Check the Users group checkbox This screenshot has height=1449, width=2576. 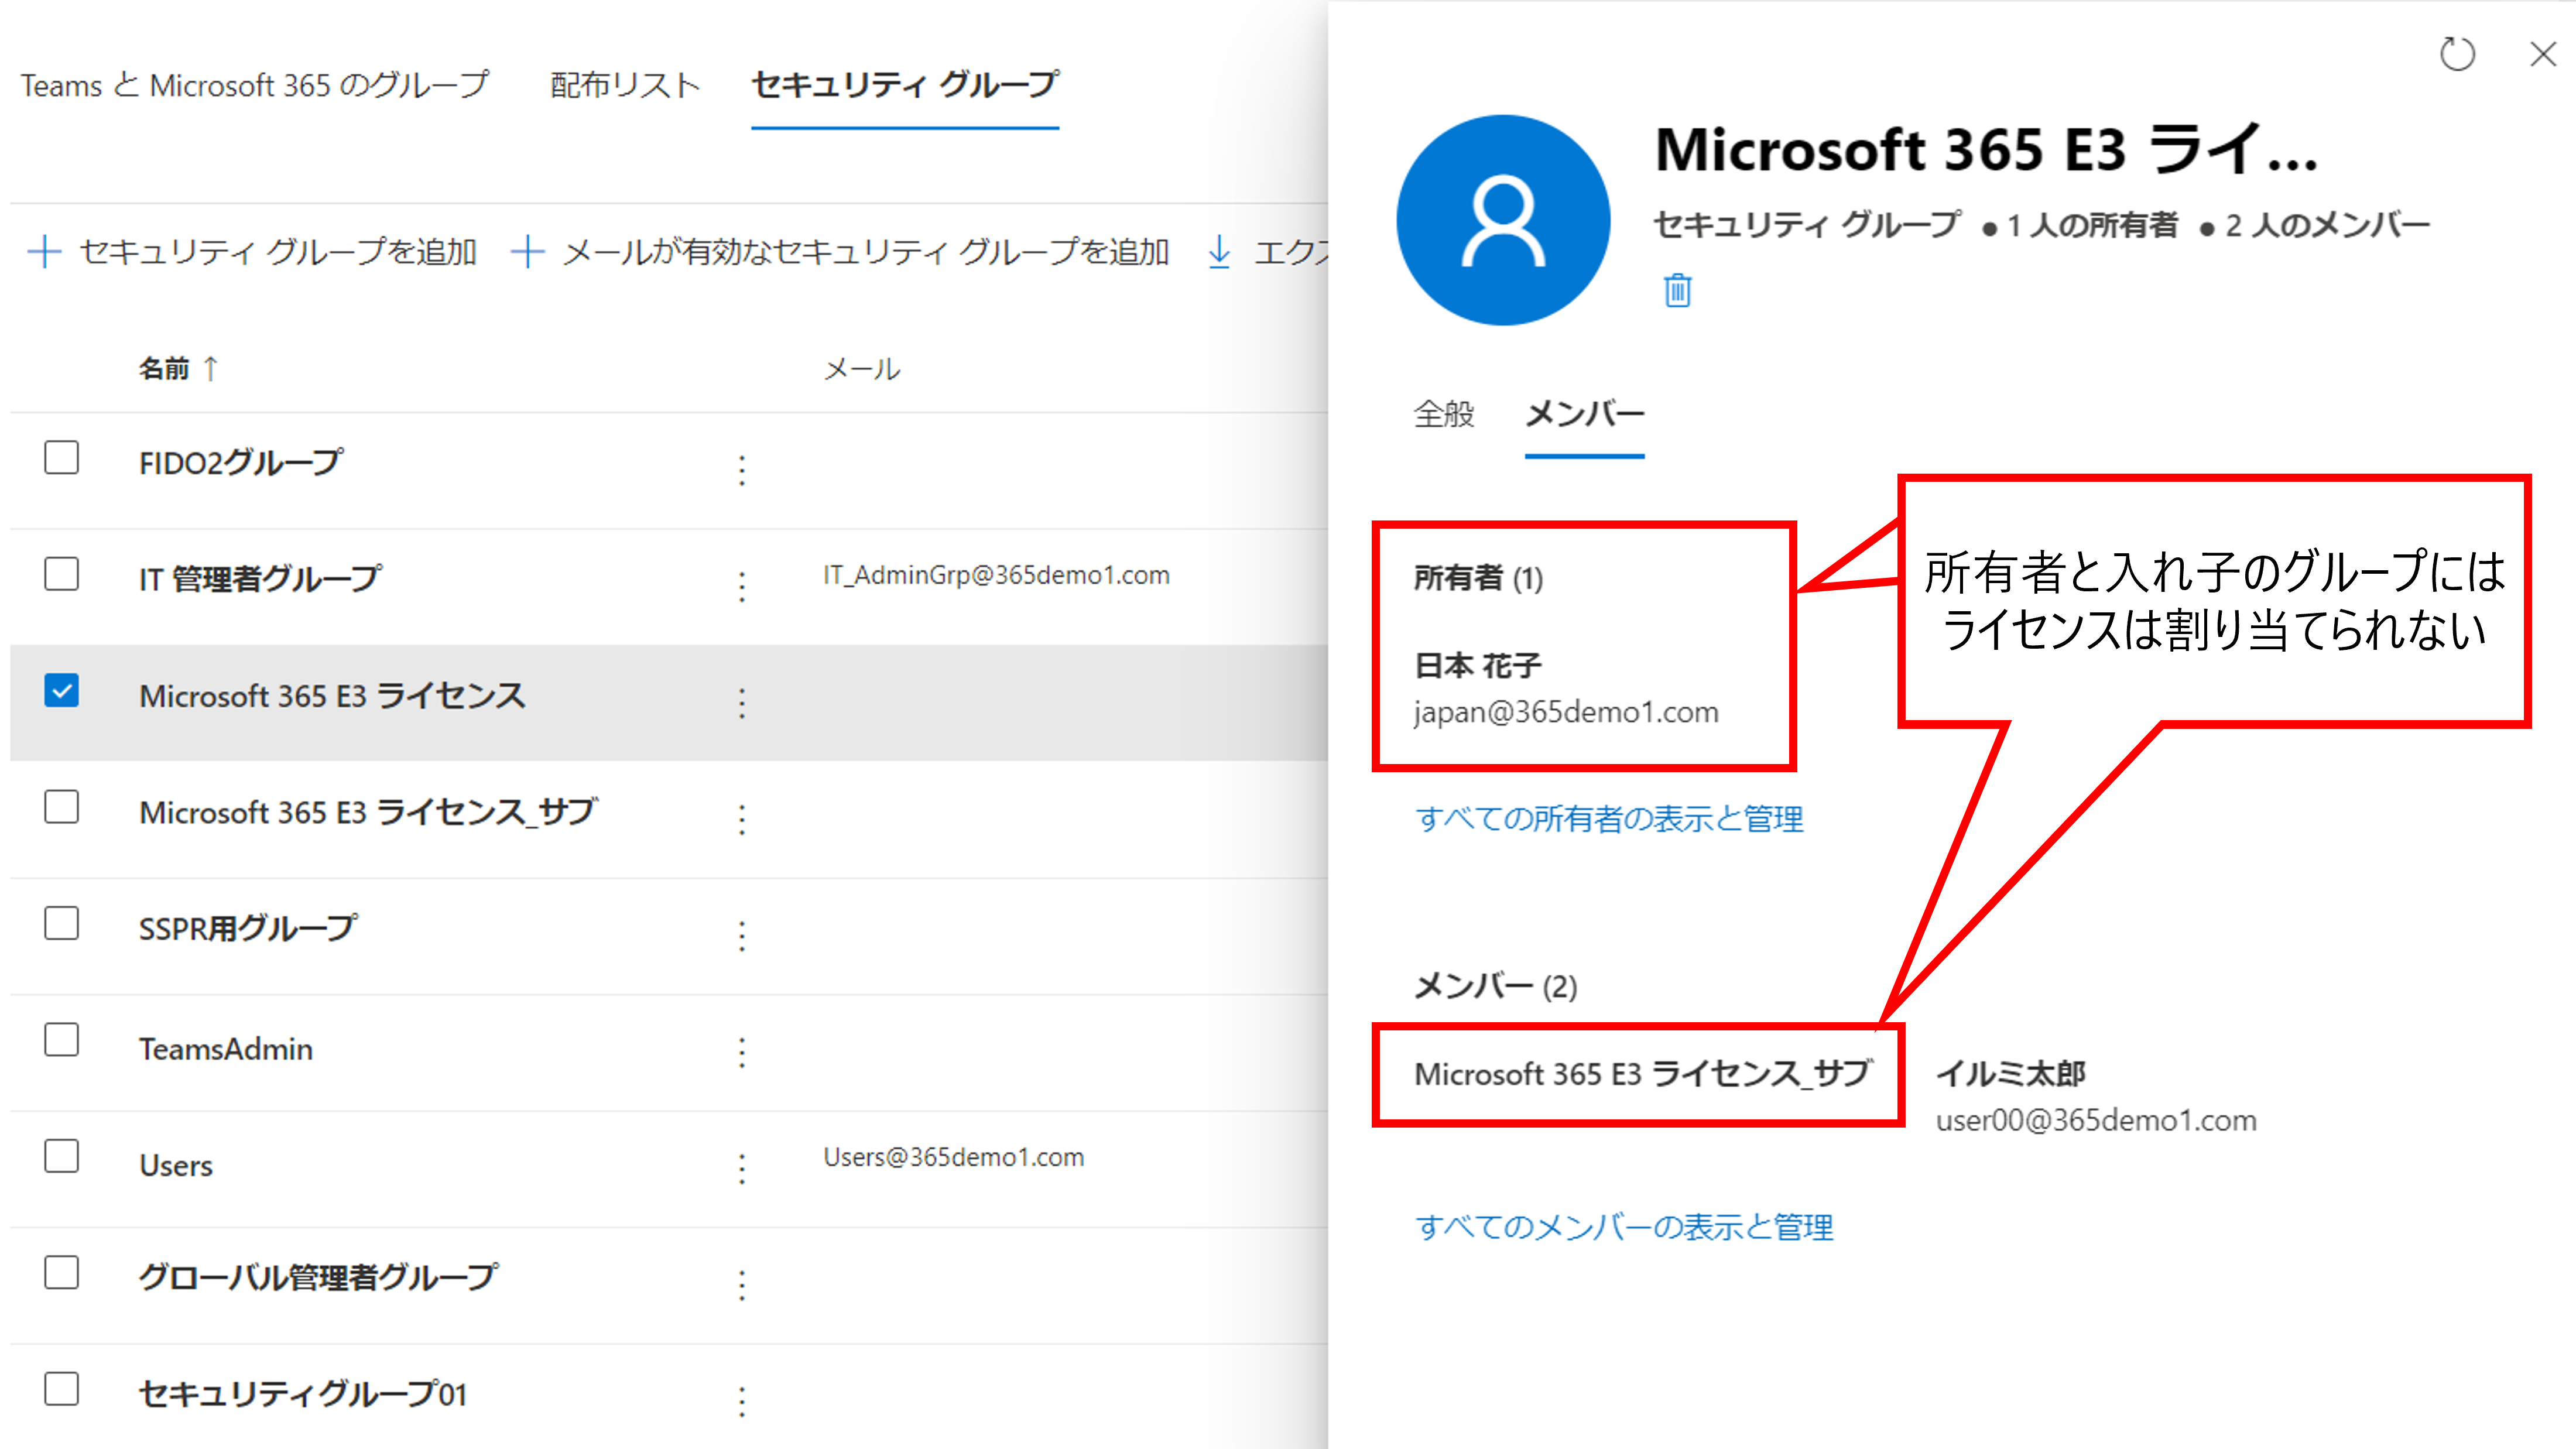tap(62, 1156)
